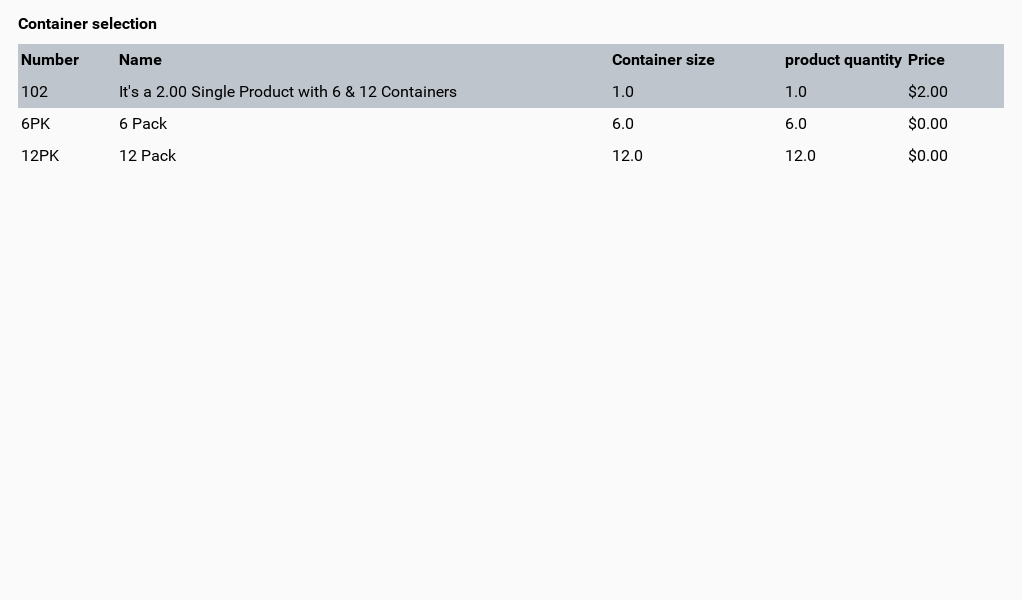Click container size 1.0 in row 102
The image size is (1022, 600).
pyautogui.click(x=623, y=92)
